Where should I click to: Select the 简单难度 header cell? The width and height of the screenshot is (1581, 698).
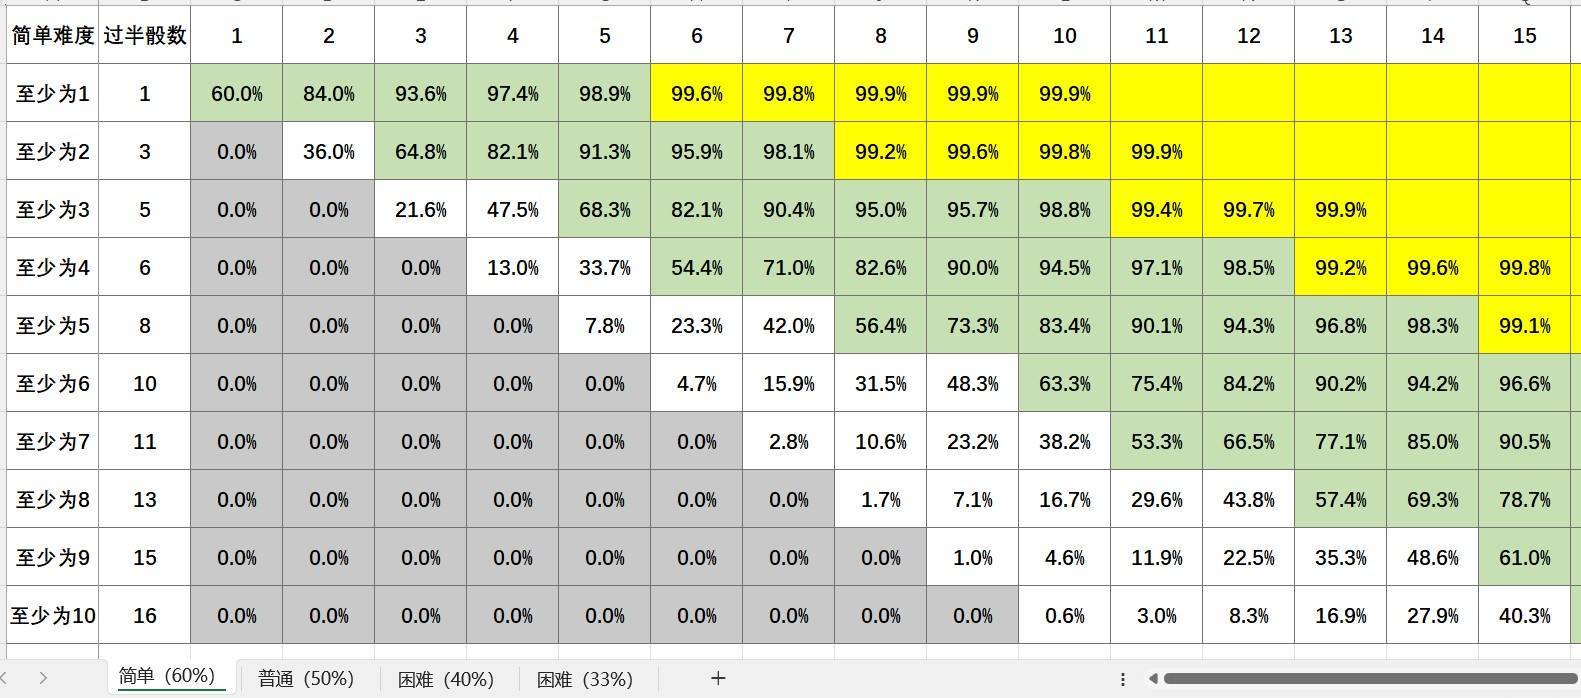[53, 36]
